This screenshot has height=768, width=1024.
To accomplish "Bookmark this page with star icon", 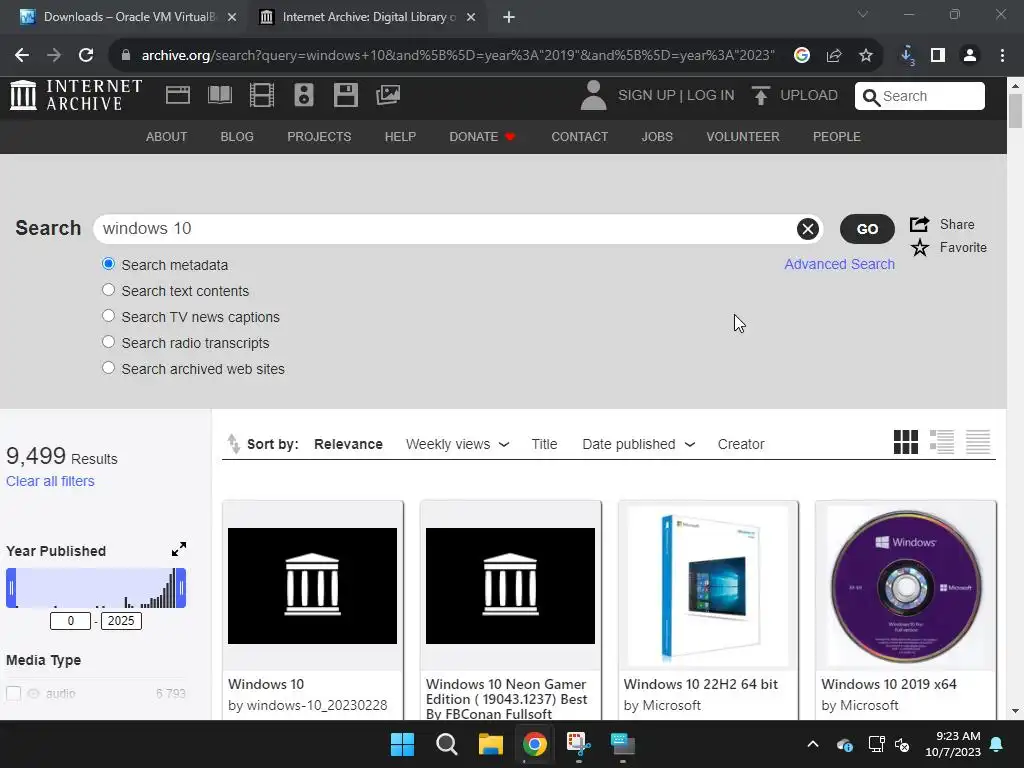I will 865,56.
